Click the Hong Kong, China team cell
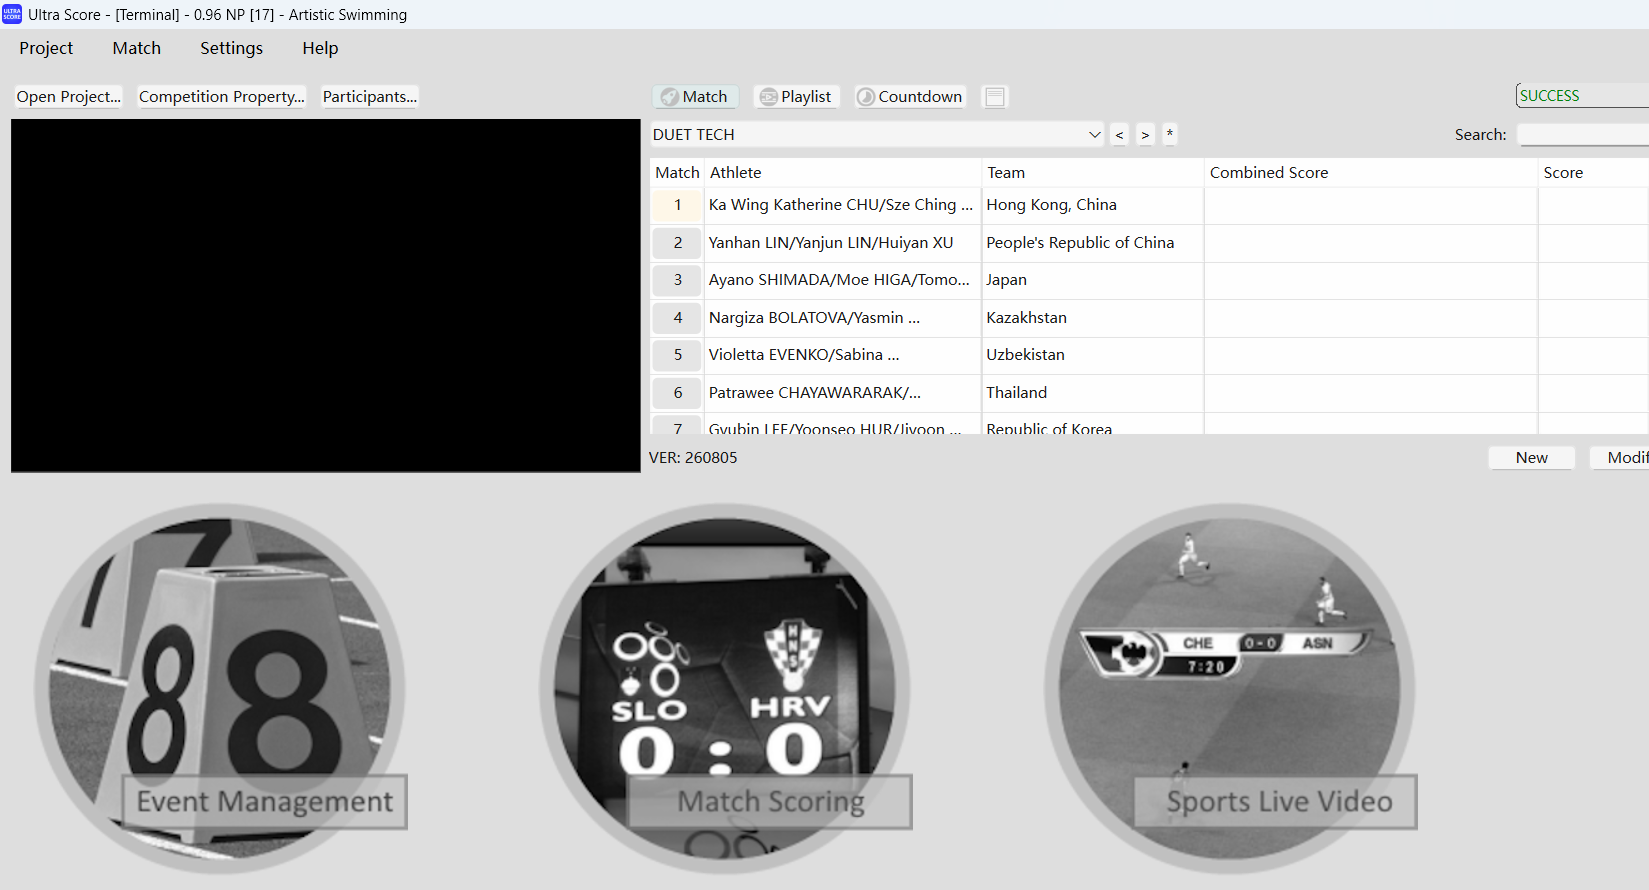This screenshot has width=1649, height=890. [x=1092, y=205]
